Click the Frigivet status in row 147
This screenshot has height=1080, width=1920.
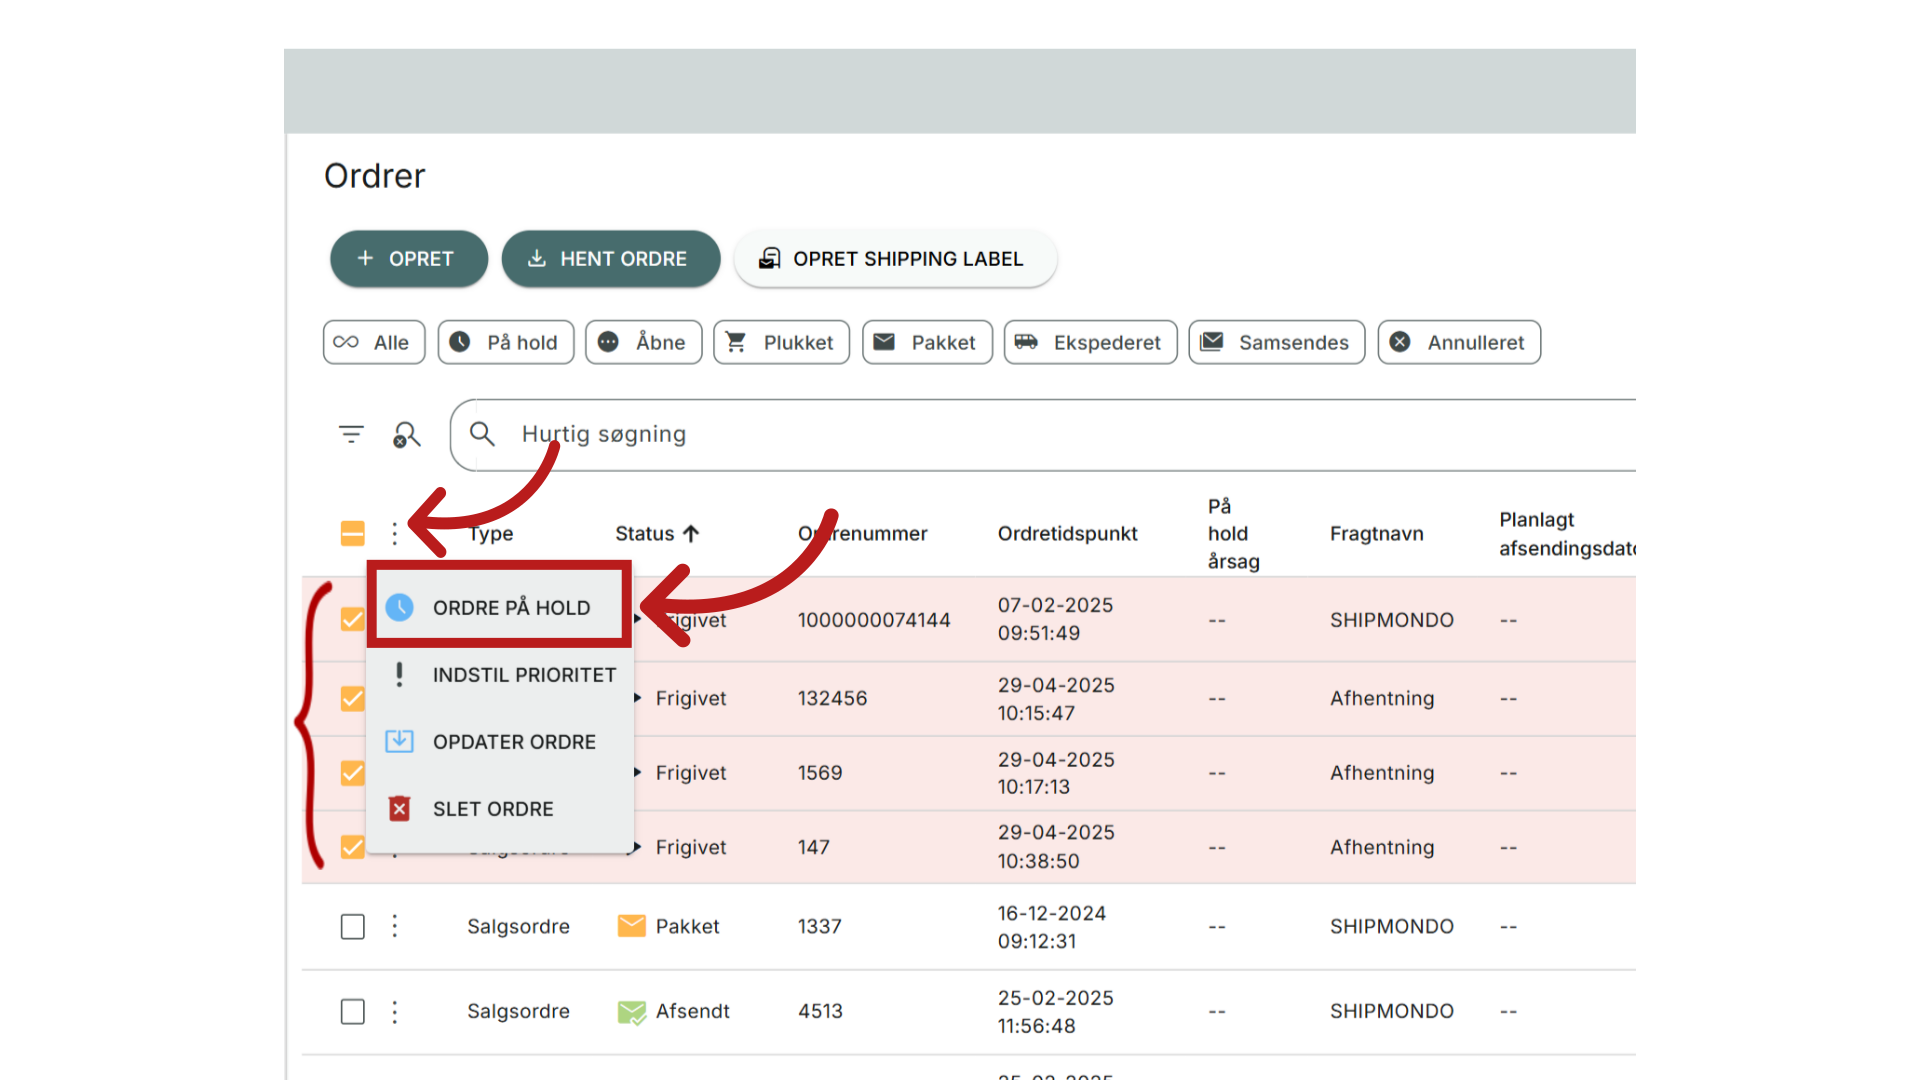690,847
